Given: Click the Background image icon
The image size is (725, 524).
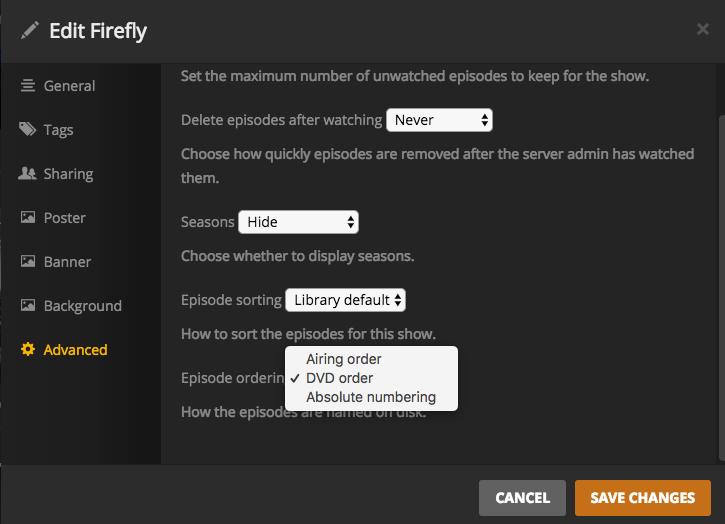Looking at the screenshot, I should [28, 306].
